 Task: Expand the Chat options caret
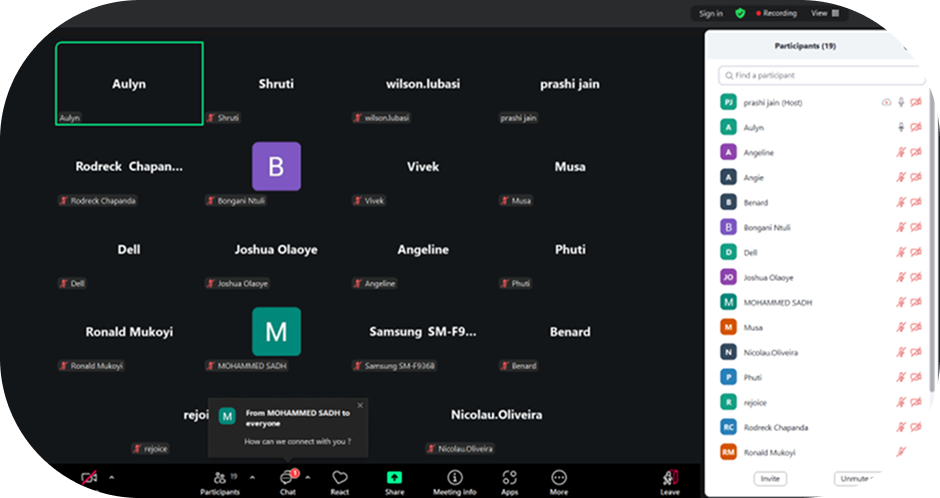point(308,478)
